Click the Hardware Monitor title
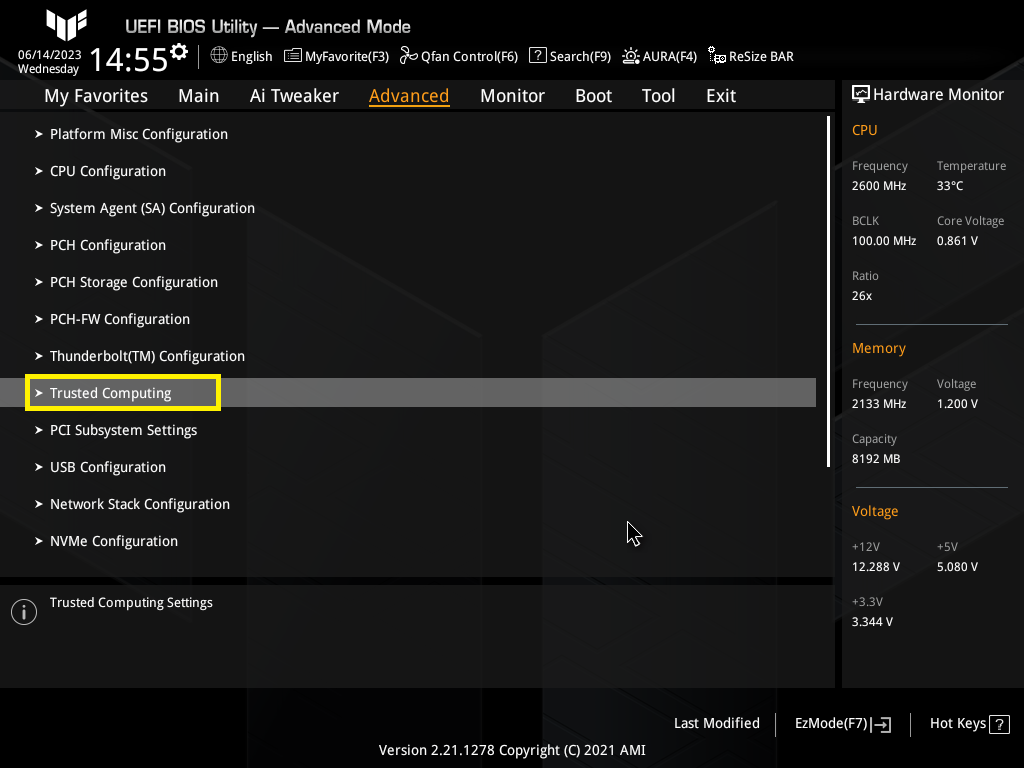The width and height of the screenshot is (1024, 768). coord(938,95)
